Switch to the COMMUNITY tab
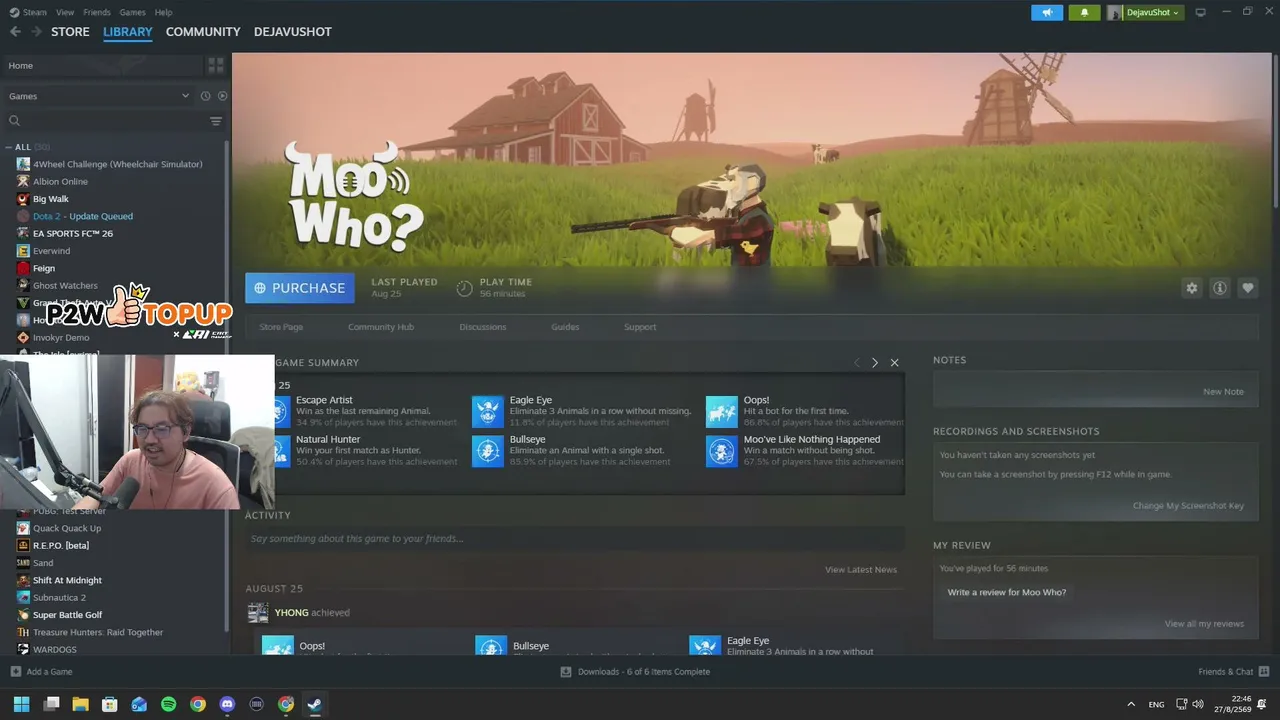The image size is (1280, 720). [203, 32]
